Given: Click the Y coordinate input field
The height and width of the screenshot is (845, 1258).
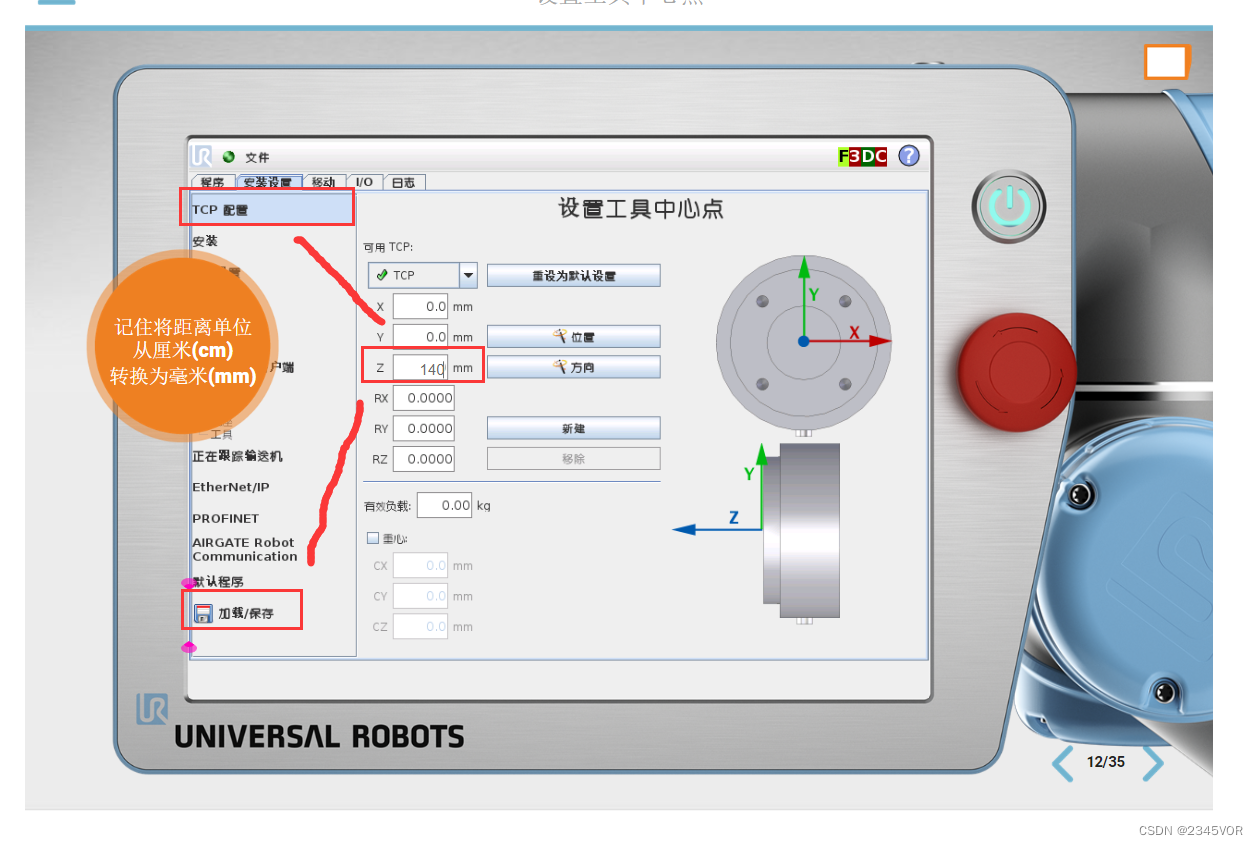Looking at the screenshot, I should click(420, 337).
